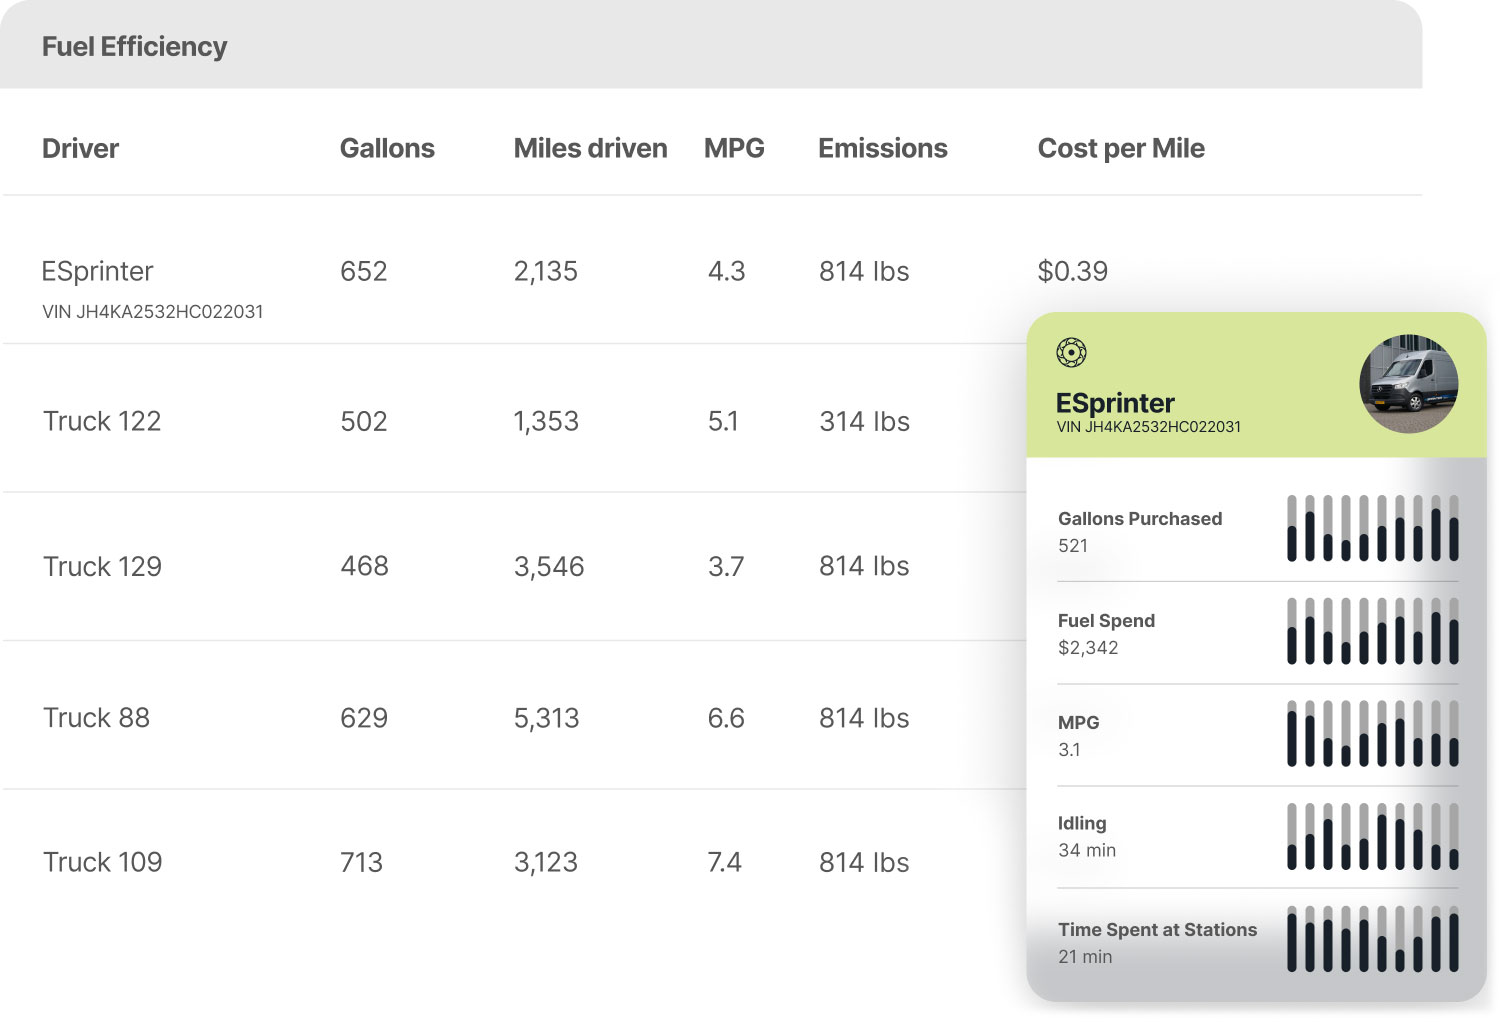The image size is (1500, 1022).
Task: Sort by Cost per Mile header
Action: point(1121,149)
